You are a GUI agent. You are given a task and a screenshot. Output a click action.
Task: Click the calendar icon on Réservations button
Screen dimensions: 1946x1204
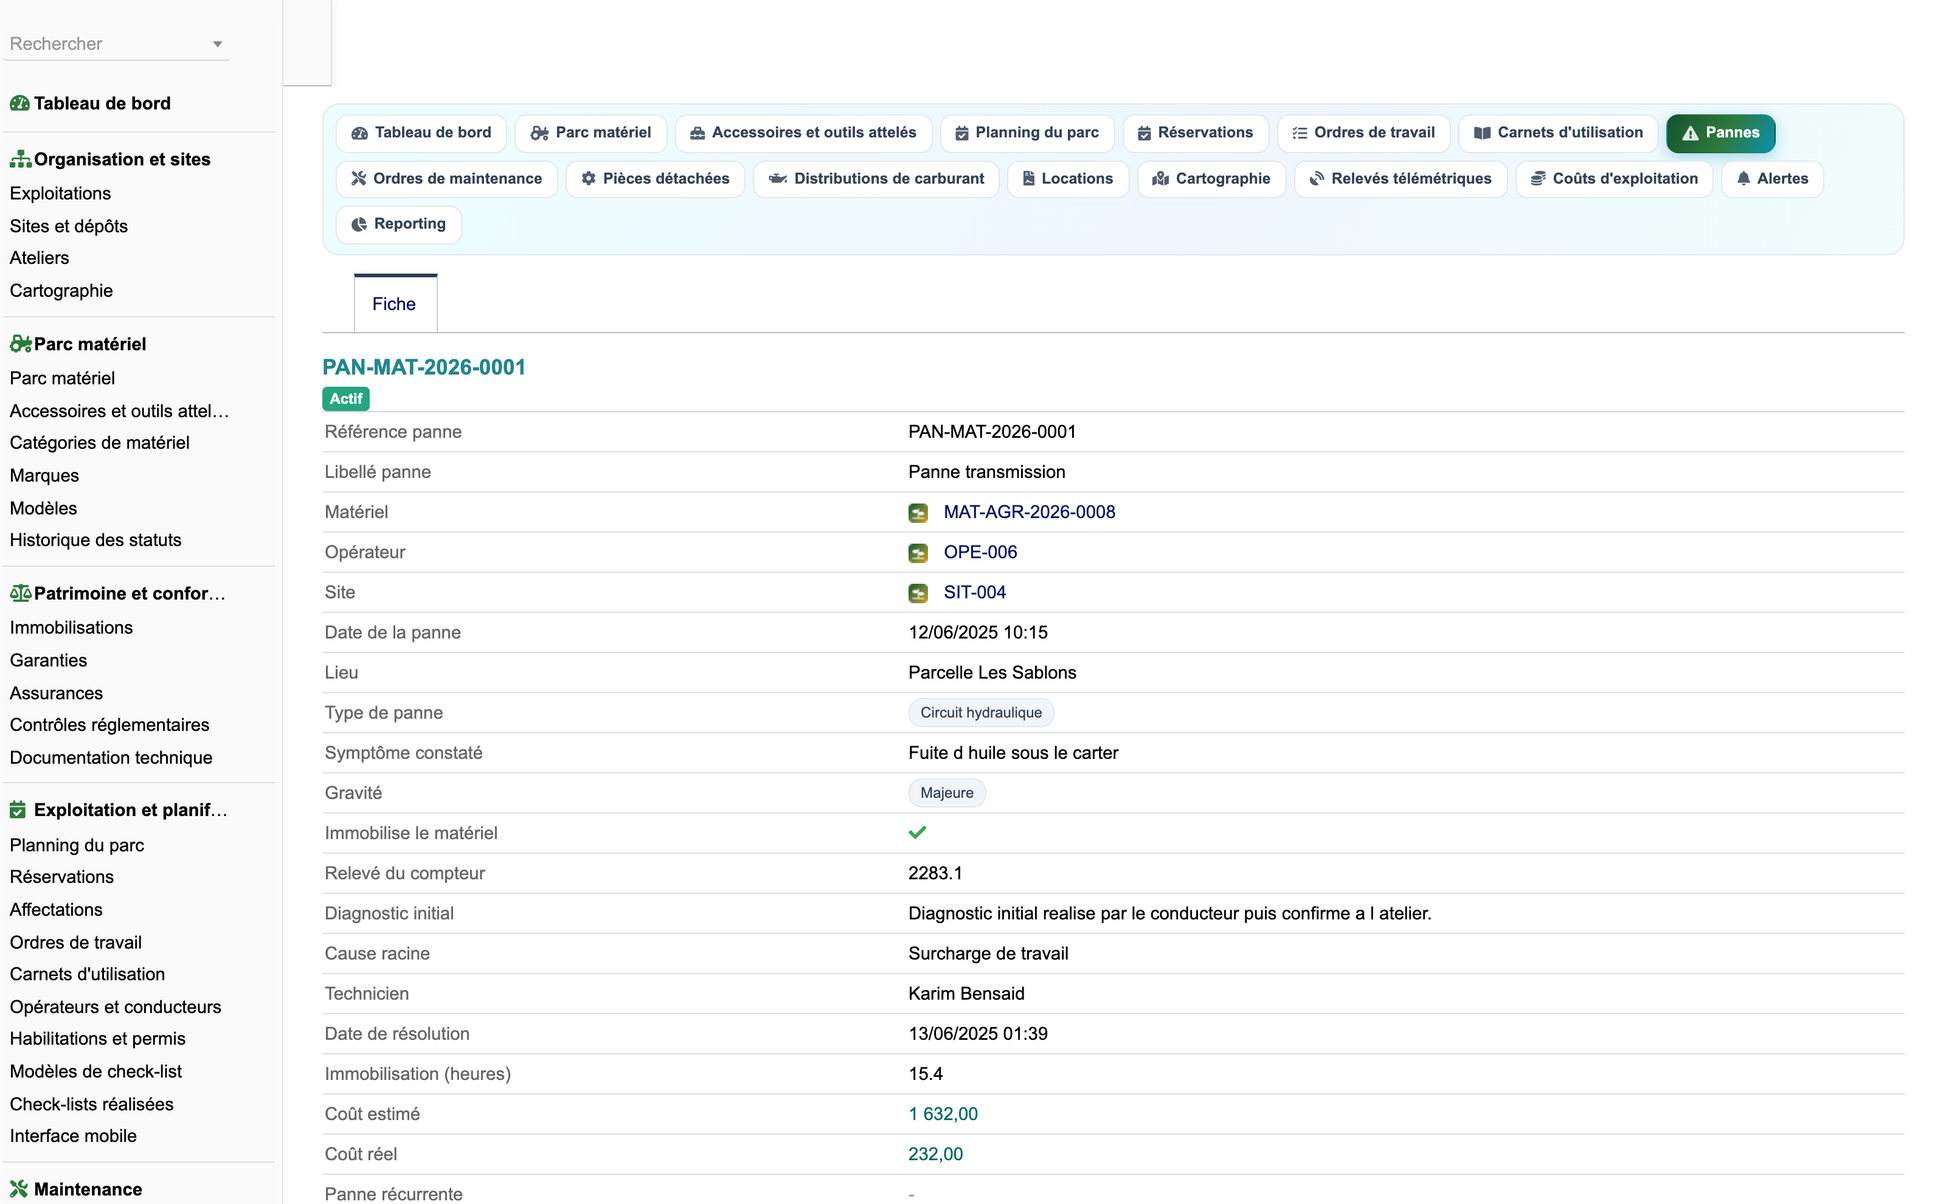tap(1145, 133)
